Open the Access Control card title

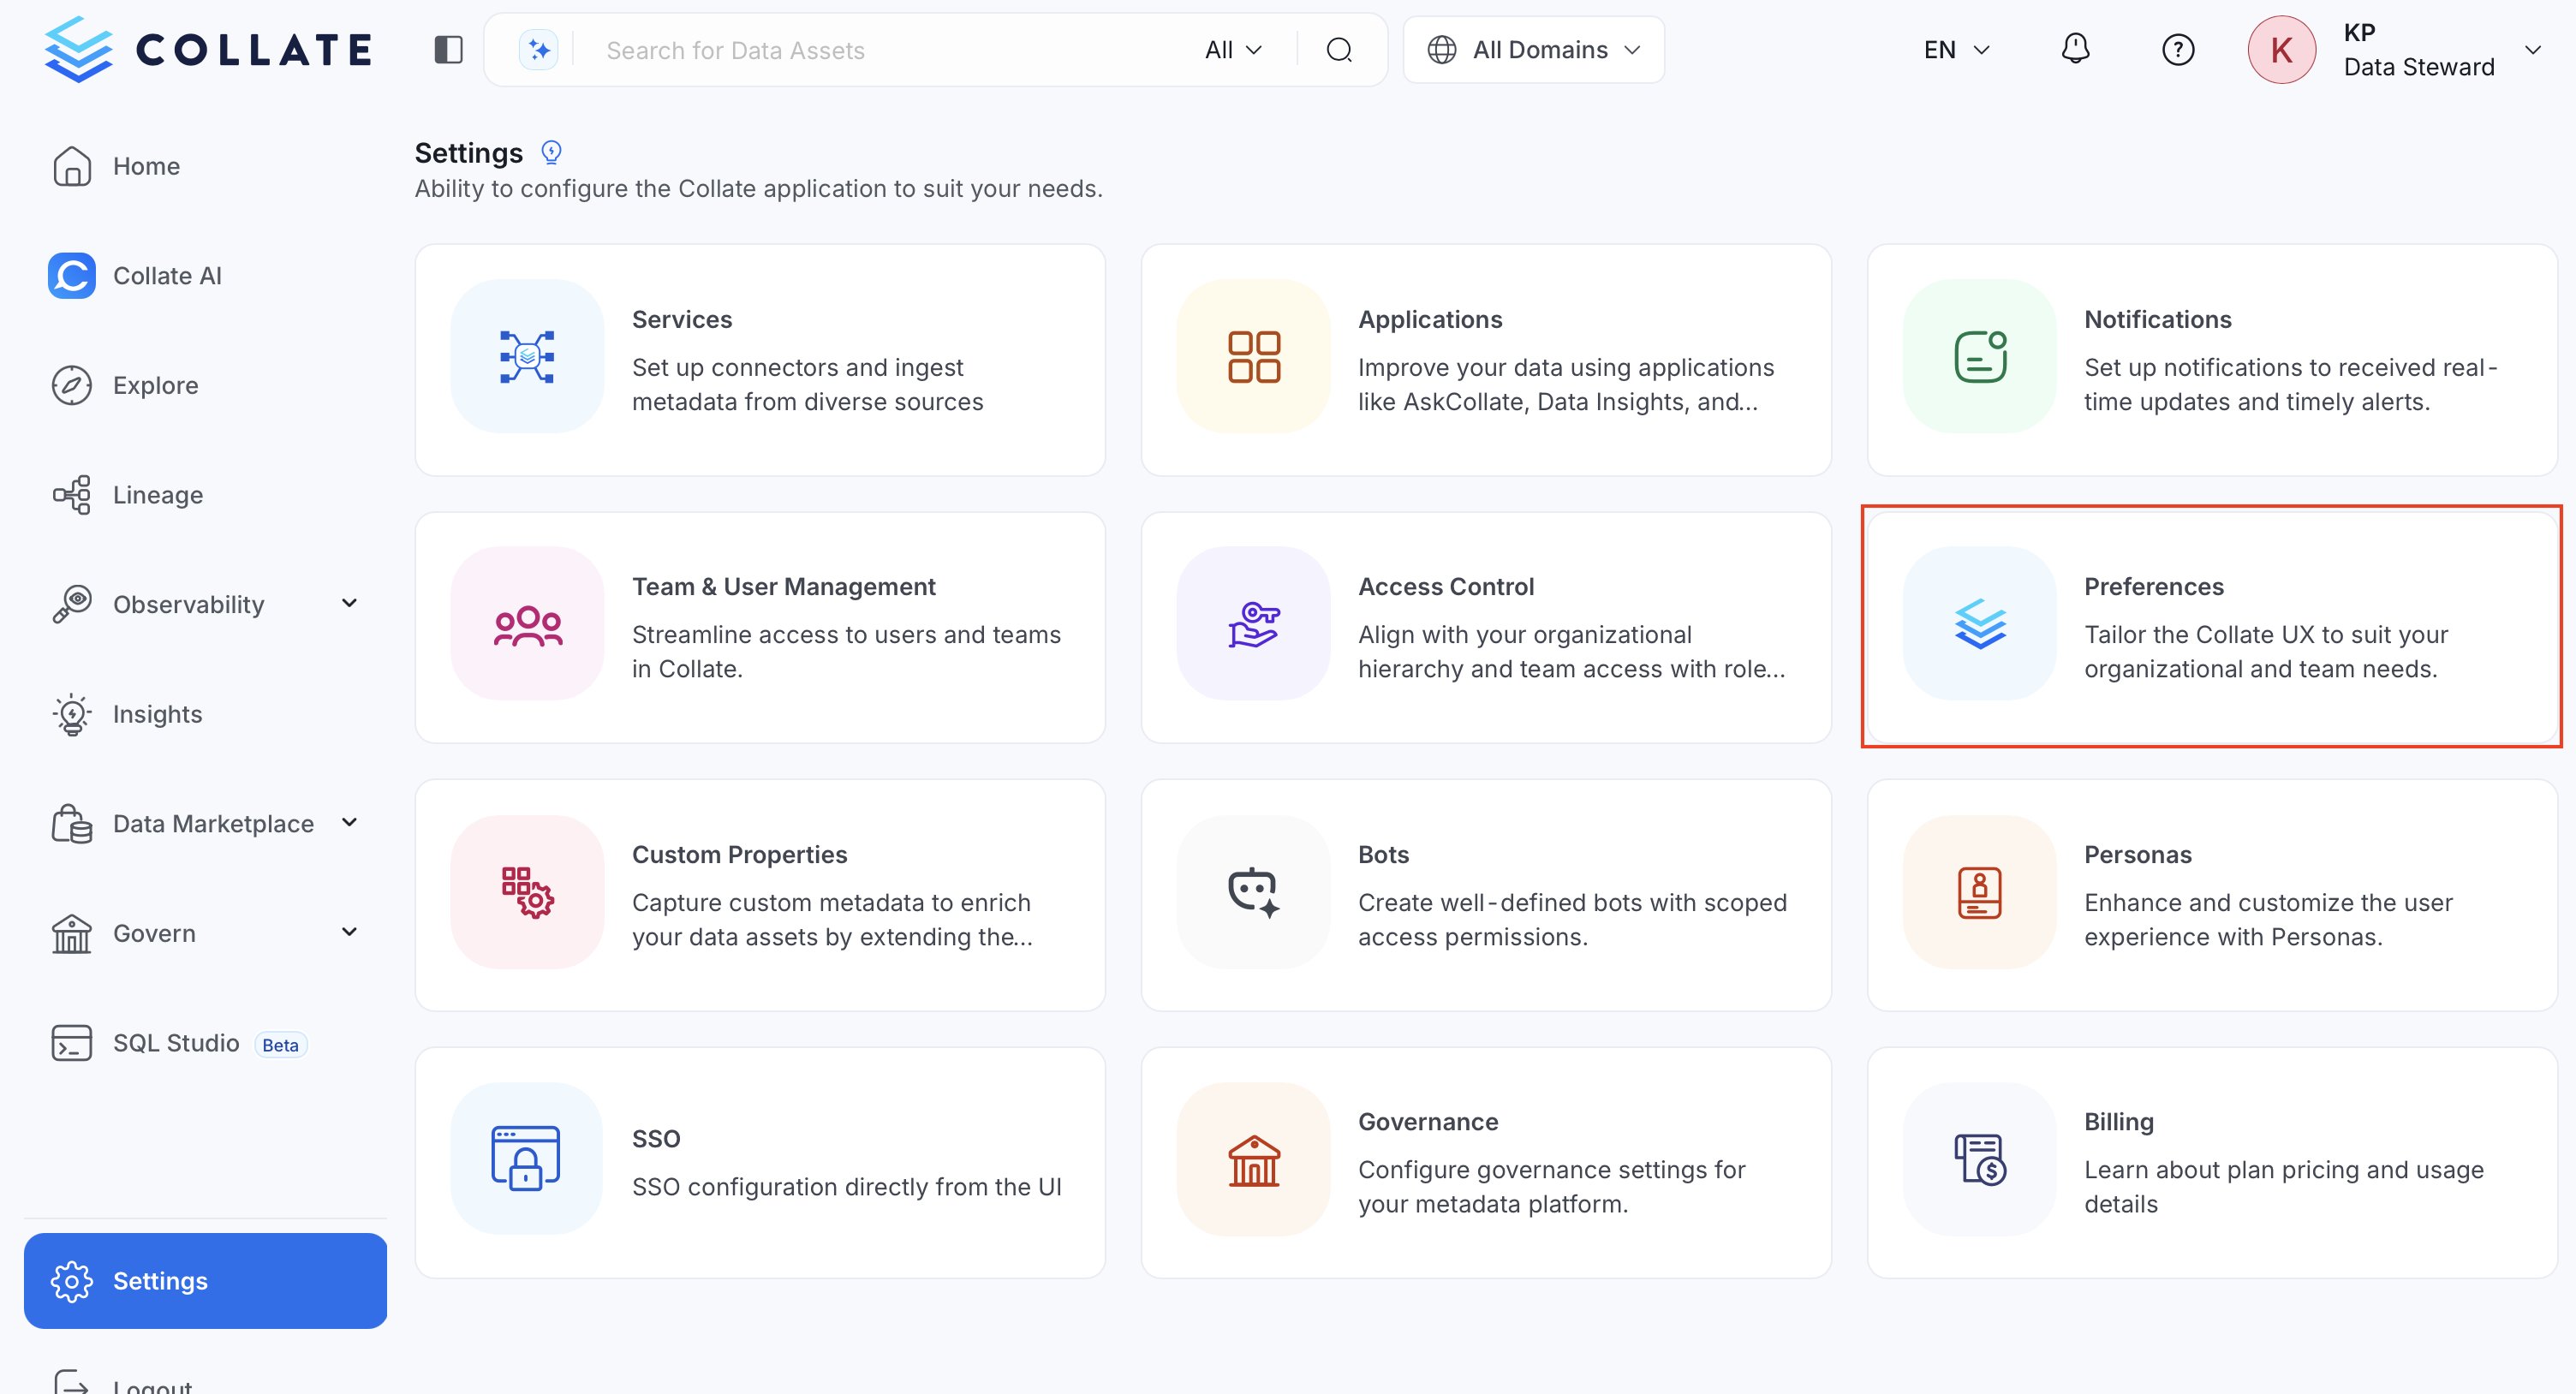pos(1446,587)
